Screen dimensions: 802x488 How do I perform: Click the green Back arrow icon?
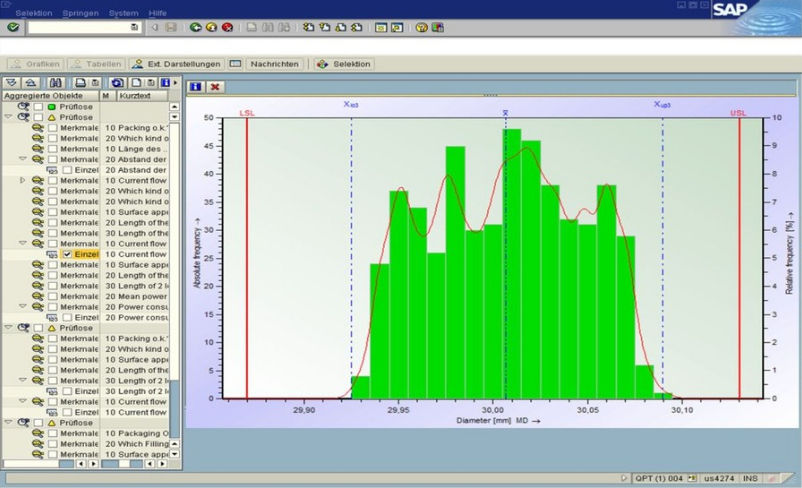[x=196, y=28]
